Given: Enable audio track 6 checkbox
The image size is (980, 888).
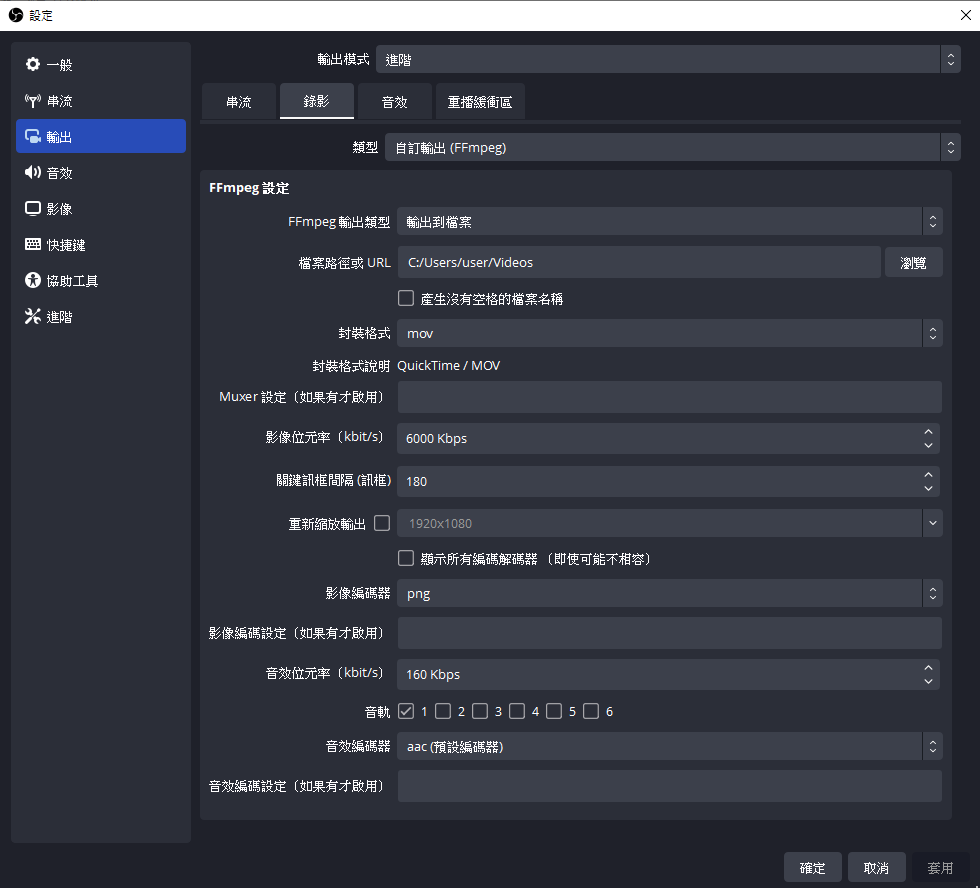Looking at the screenshot, I should coord(591,711).
